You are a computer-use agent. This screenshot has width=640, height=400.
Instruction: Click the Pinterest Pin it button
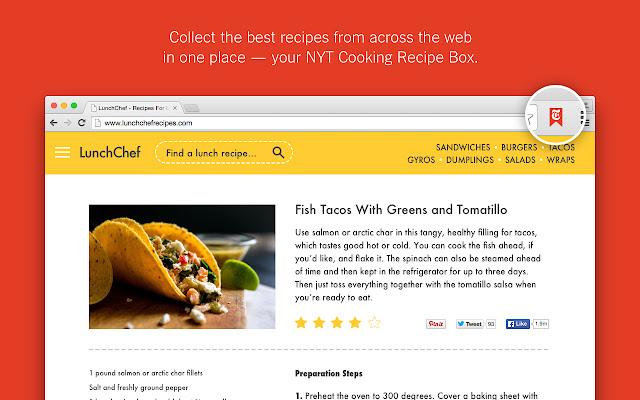coord(436,324)
